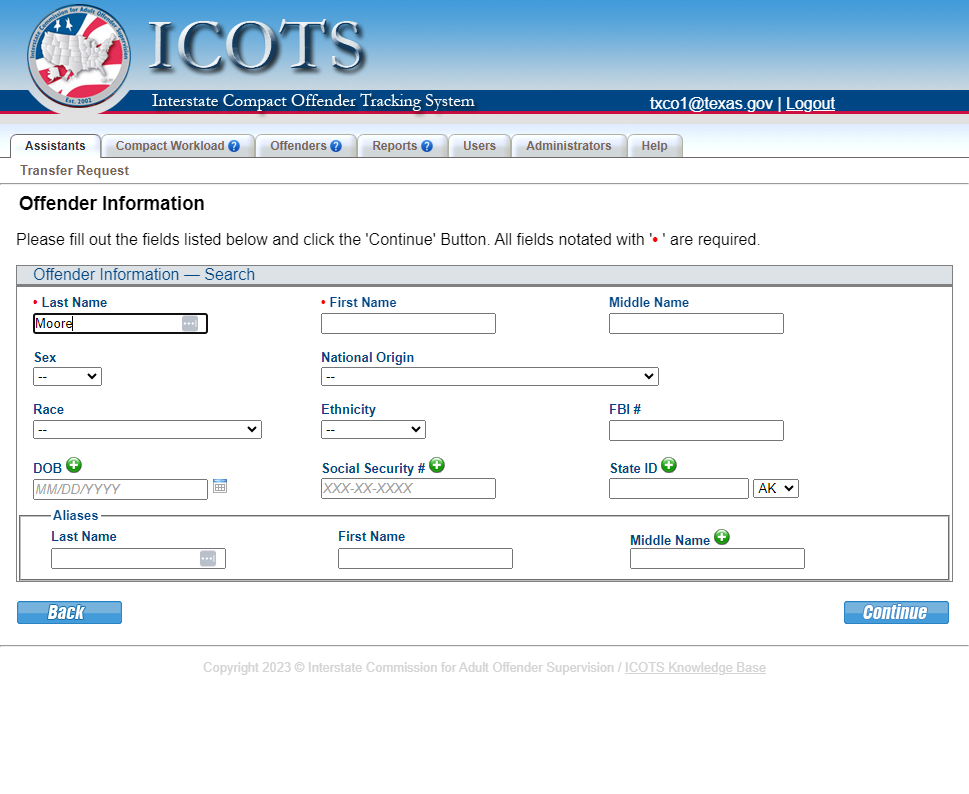
Task: Click the Logout link
Action: [810, 103]
